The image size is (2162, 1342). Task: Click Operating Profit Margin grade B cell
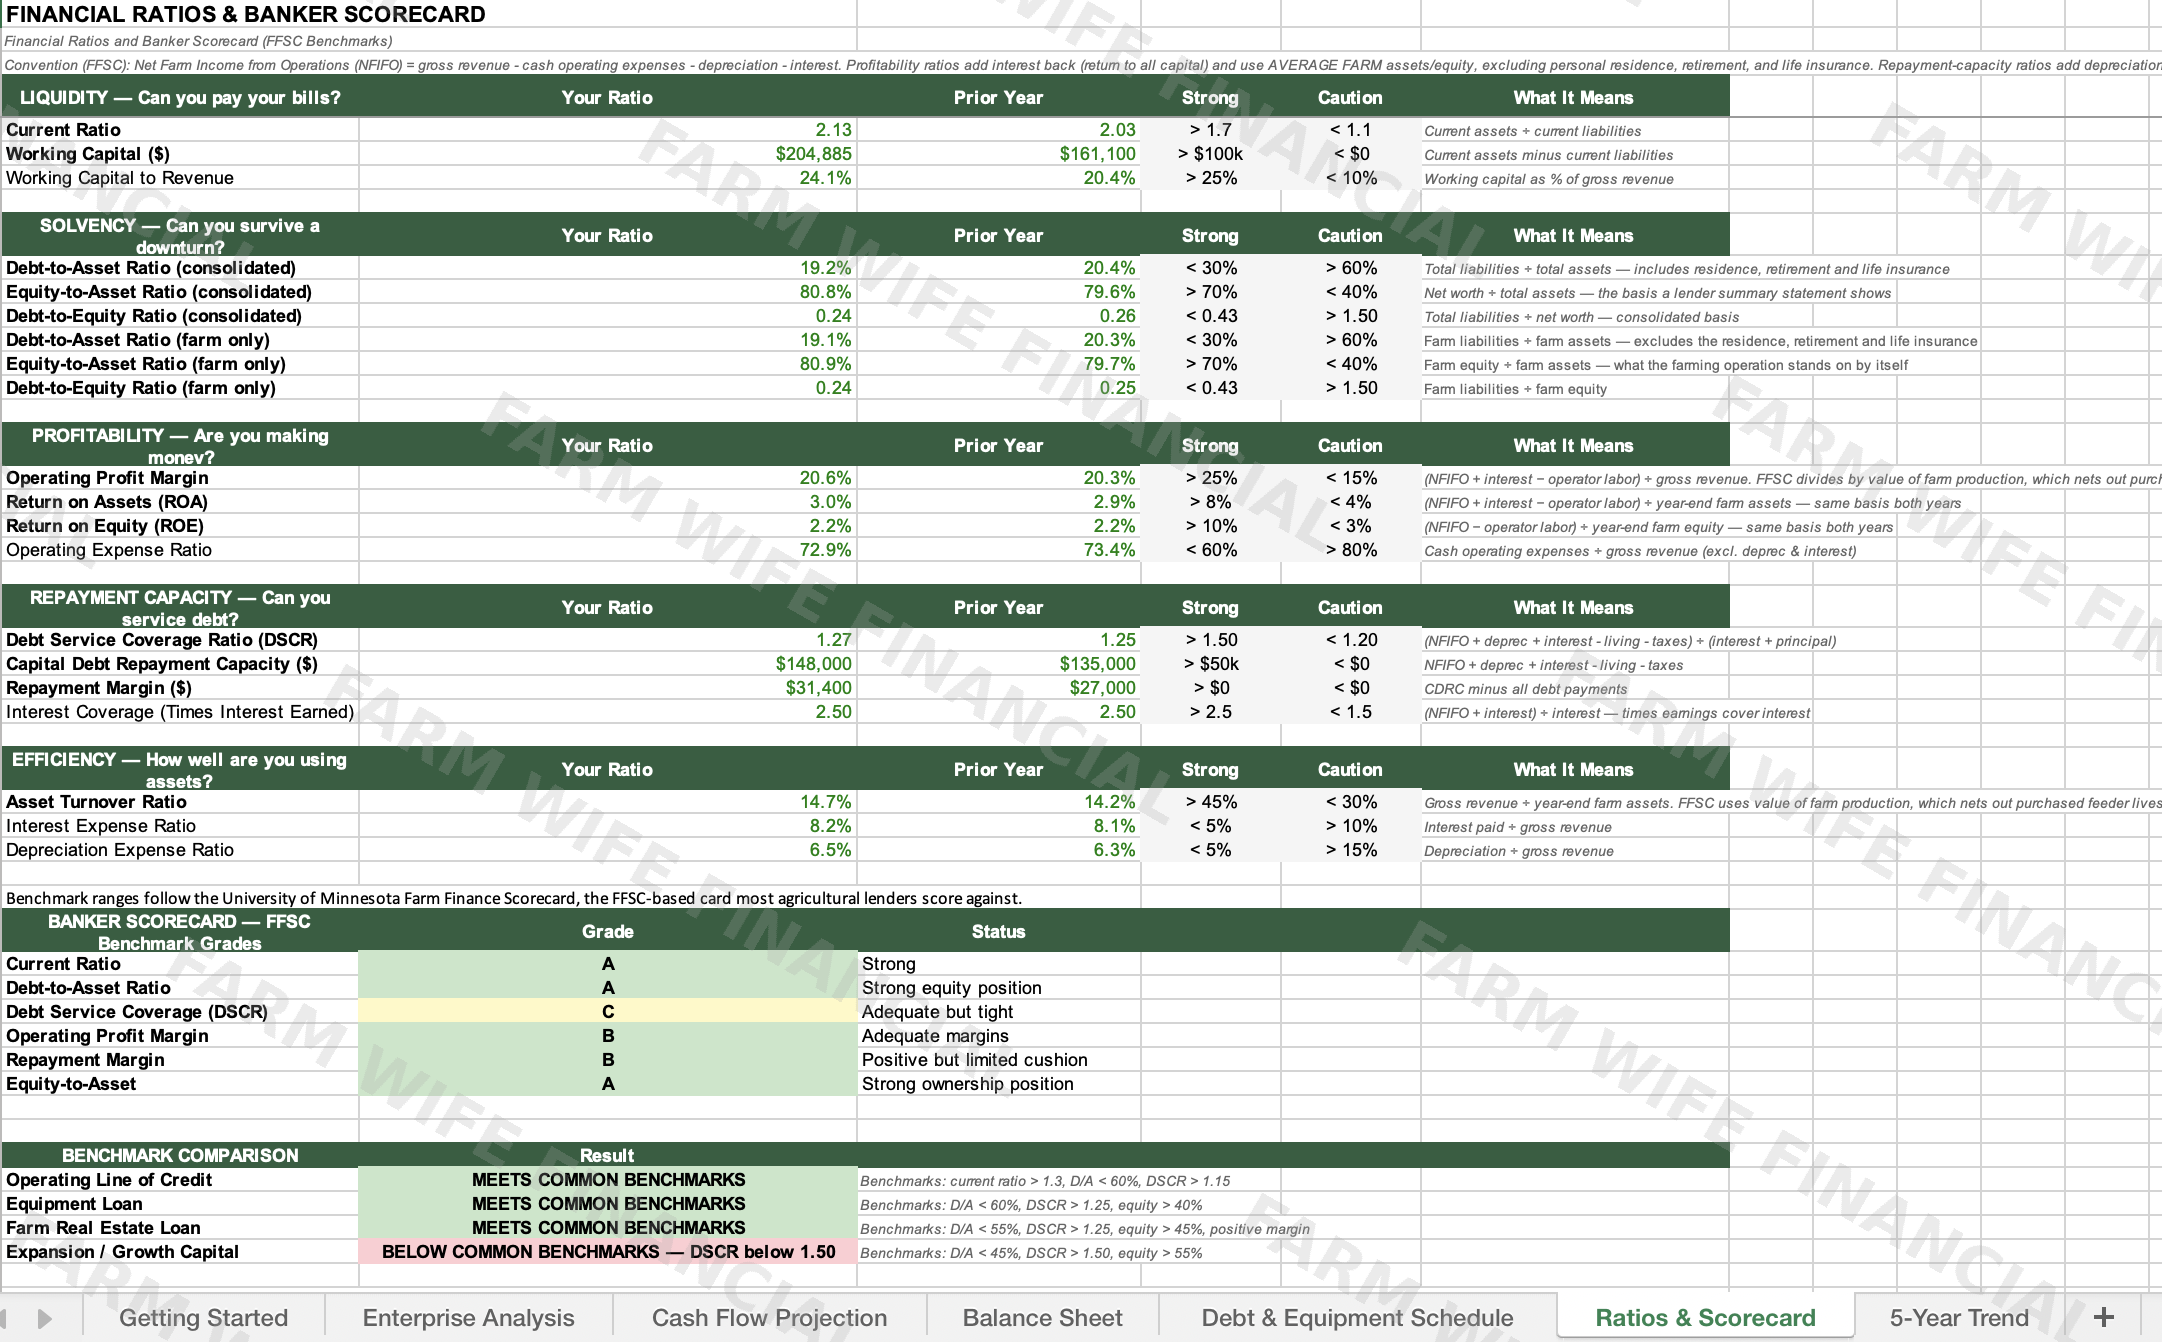[607, 1036]
